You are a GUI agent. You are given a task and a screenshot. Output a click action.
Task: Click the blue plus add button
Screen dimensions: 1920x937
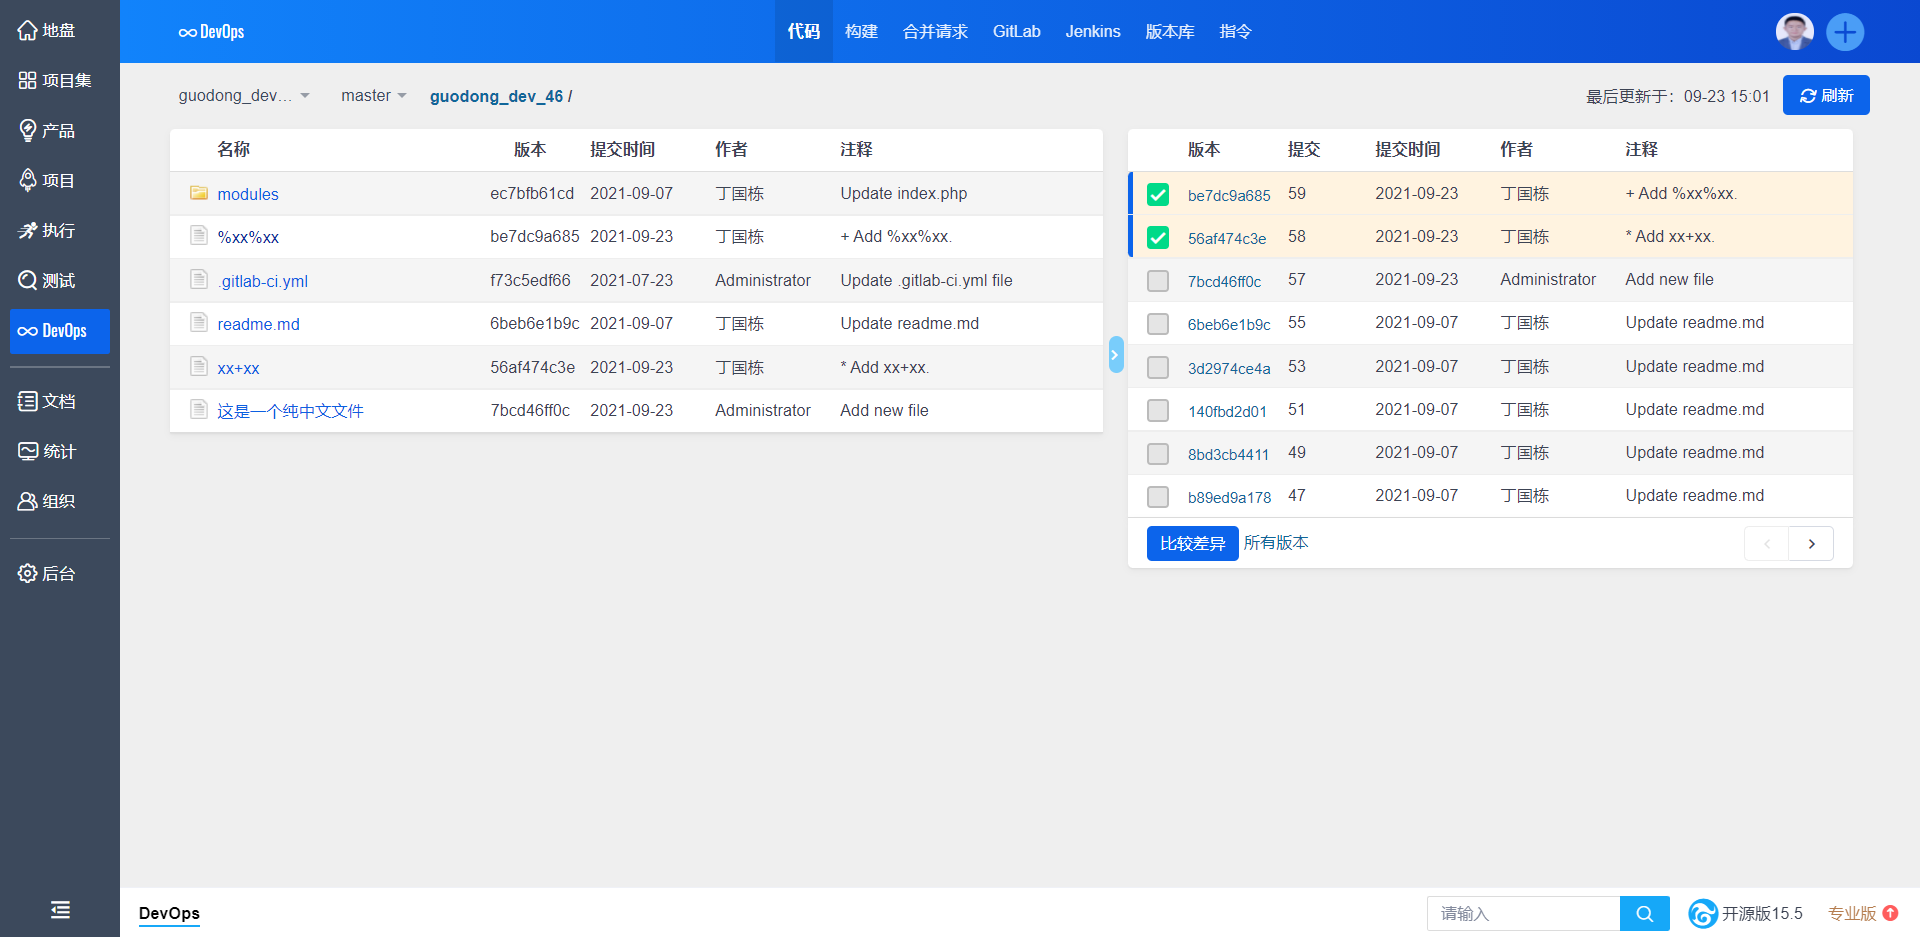pyautogui.click(x=1844, y=32)
